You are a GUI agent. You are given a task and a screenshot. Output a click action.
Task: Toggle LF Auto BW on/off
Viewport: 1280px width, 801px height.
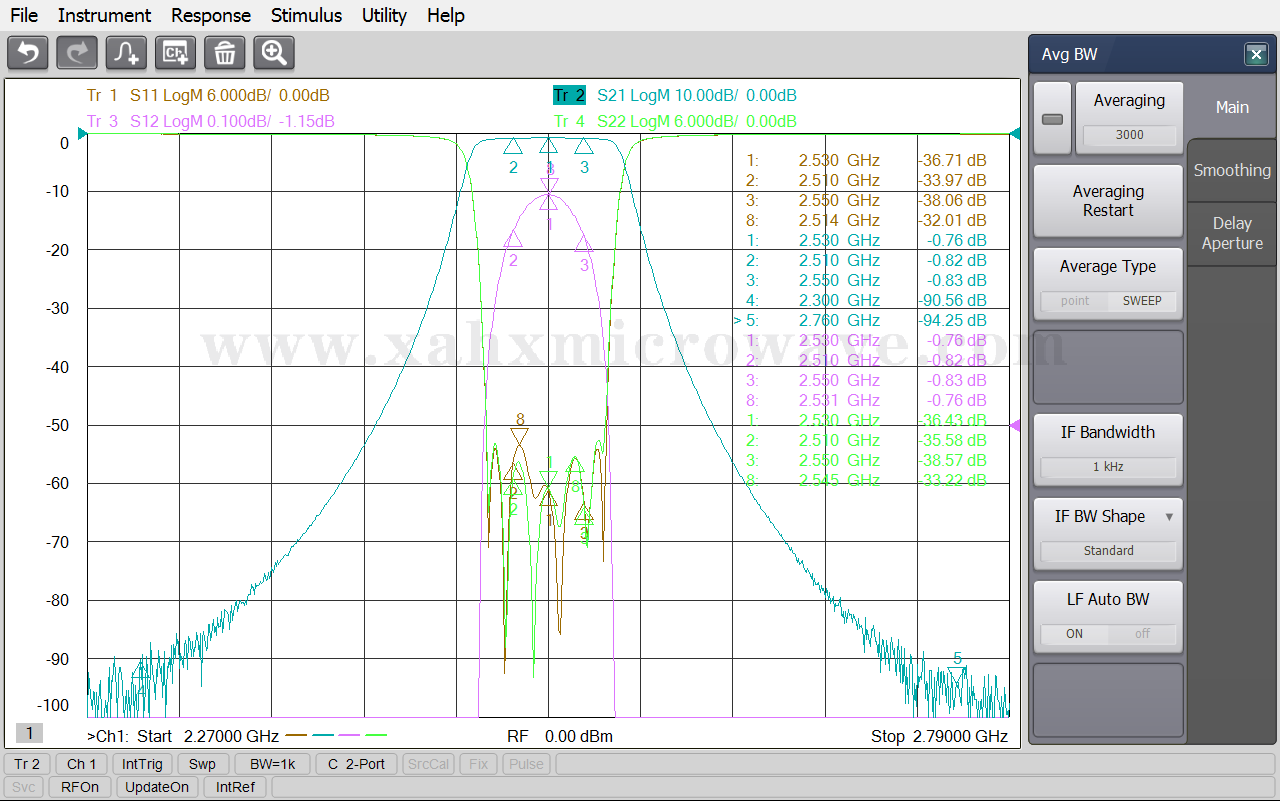1108,633
